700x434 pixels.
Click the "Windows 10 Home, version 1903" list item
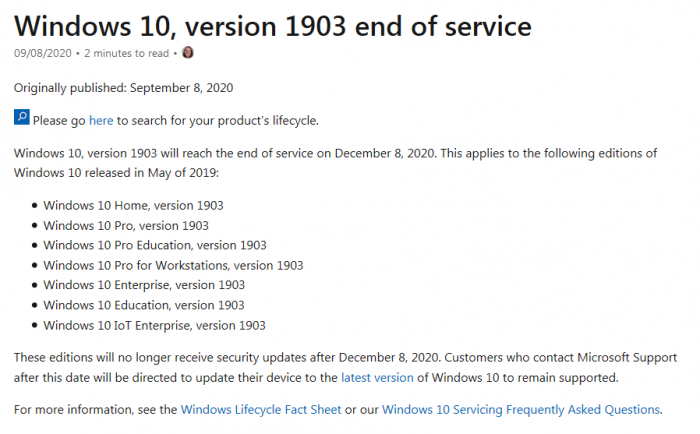coord(133,205)
